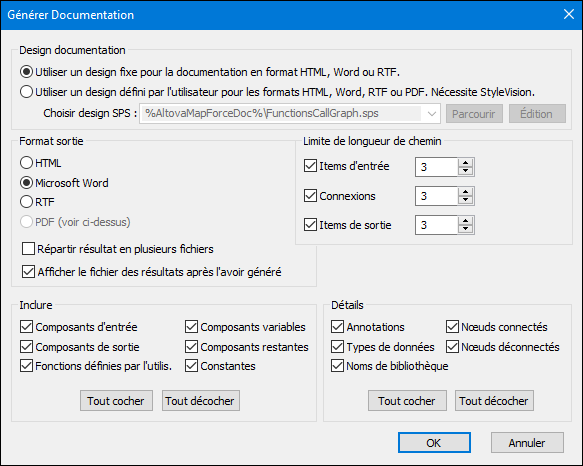The width and height of the screenshot is (583, 466).
Task: Click into the Connexions value field
Action: pyautogui.click(x=437, y=196)
